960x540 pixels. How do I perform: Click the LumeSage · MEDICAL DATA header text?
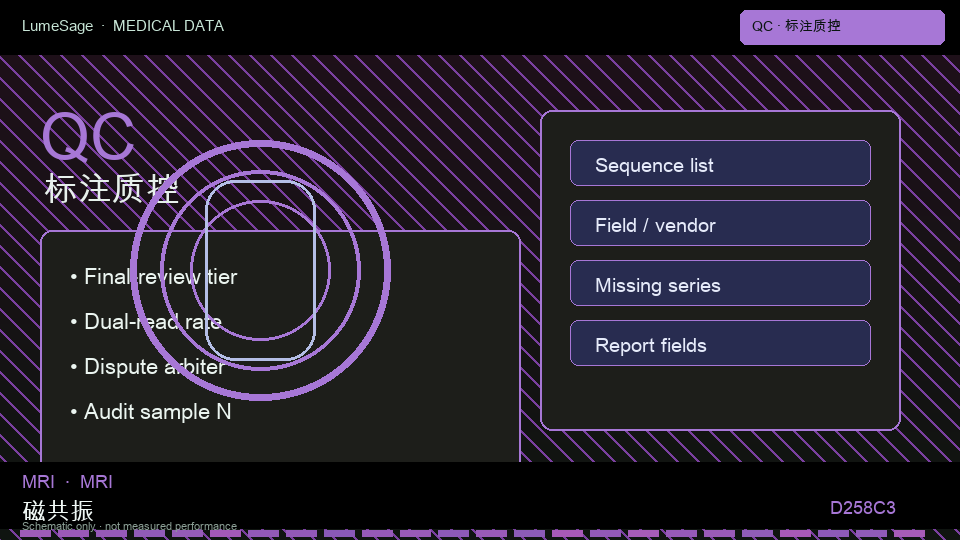123,26
